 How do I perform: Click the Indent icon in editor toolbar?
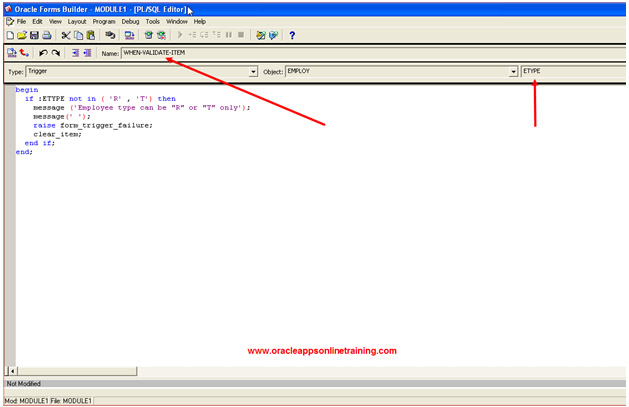point(75,53)
